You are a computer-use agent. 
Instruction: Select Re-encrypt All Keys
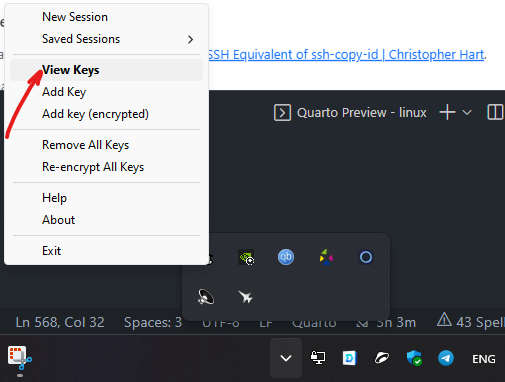tap(106, 167)
